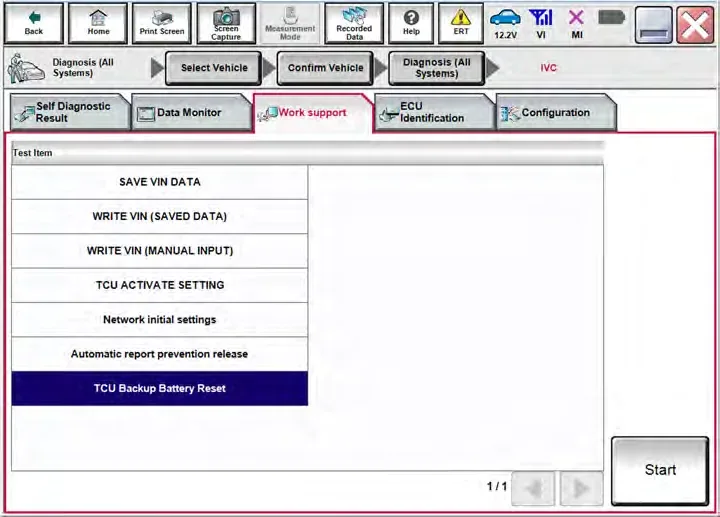Screen dimensions: 720x517
Task: Select TCU Backup Battery Reset item
Action: (160, 388)
